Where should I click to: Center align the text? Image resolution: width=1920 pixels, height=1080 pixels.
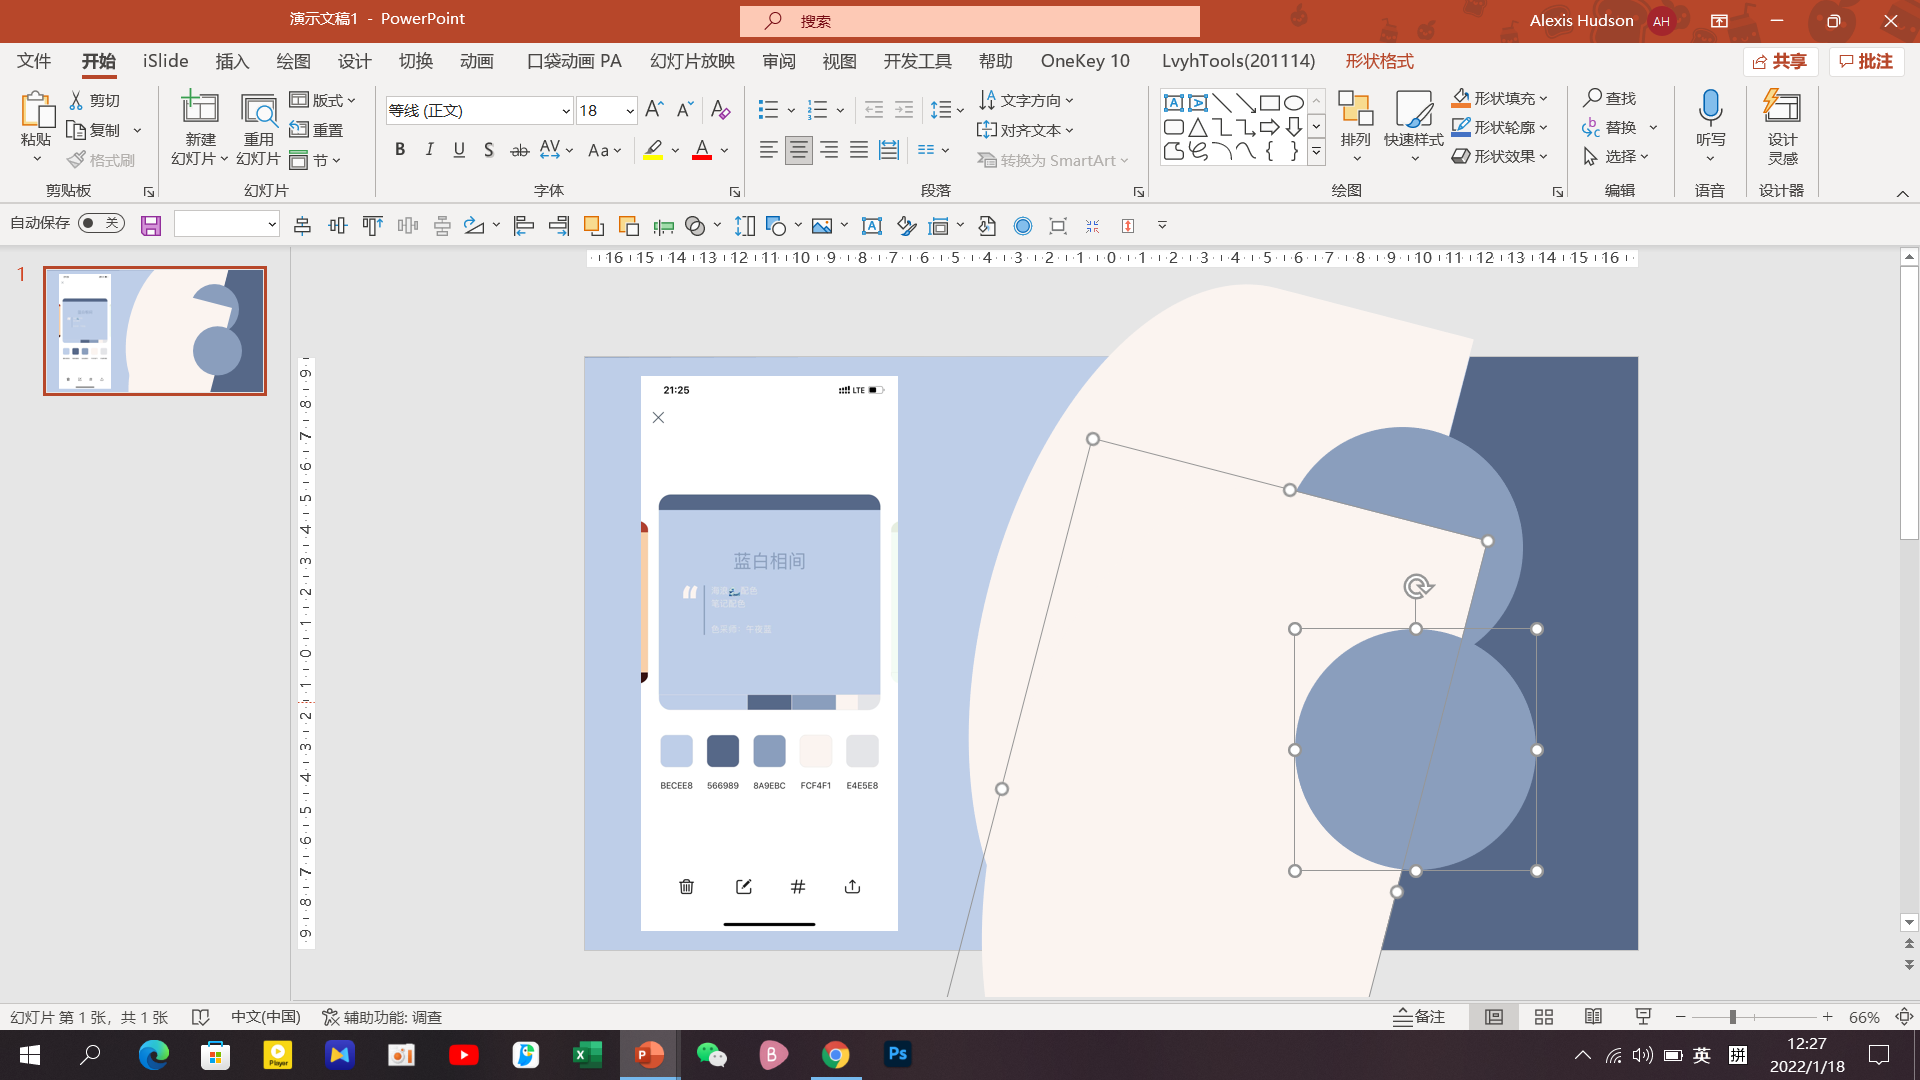798,150
